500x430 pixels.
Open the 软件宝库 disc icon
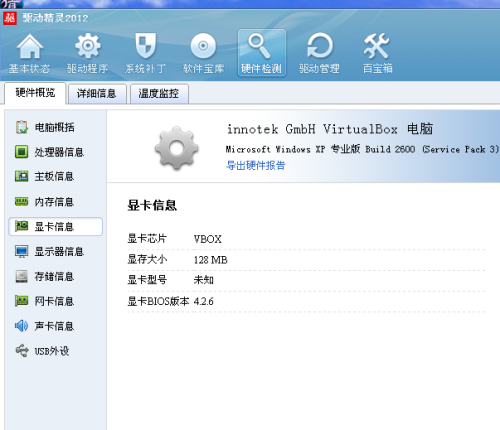pos(203,46)
